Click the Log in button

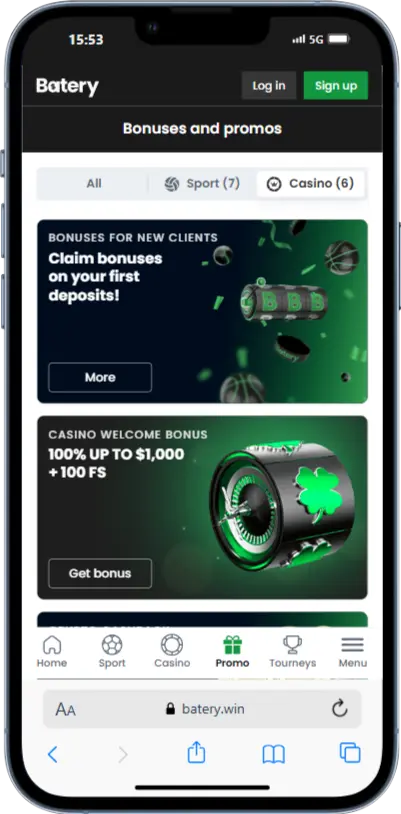pos(269,86)
